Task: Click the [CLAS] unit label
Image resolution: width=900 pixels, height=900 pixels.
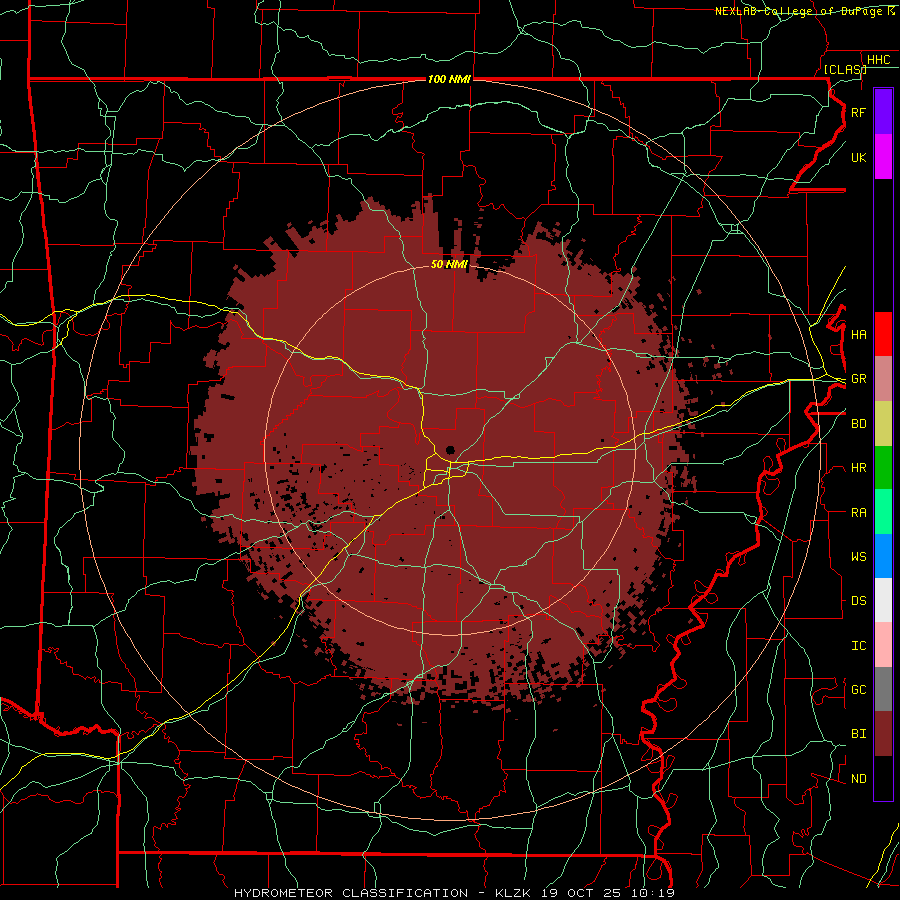Action: click(x=844, y=69)
